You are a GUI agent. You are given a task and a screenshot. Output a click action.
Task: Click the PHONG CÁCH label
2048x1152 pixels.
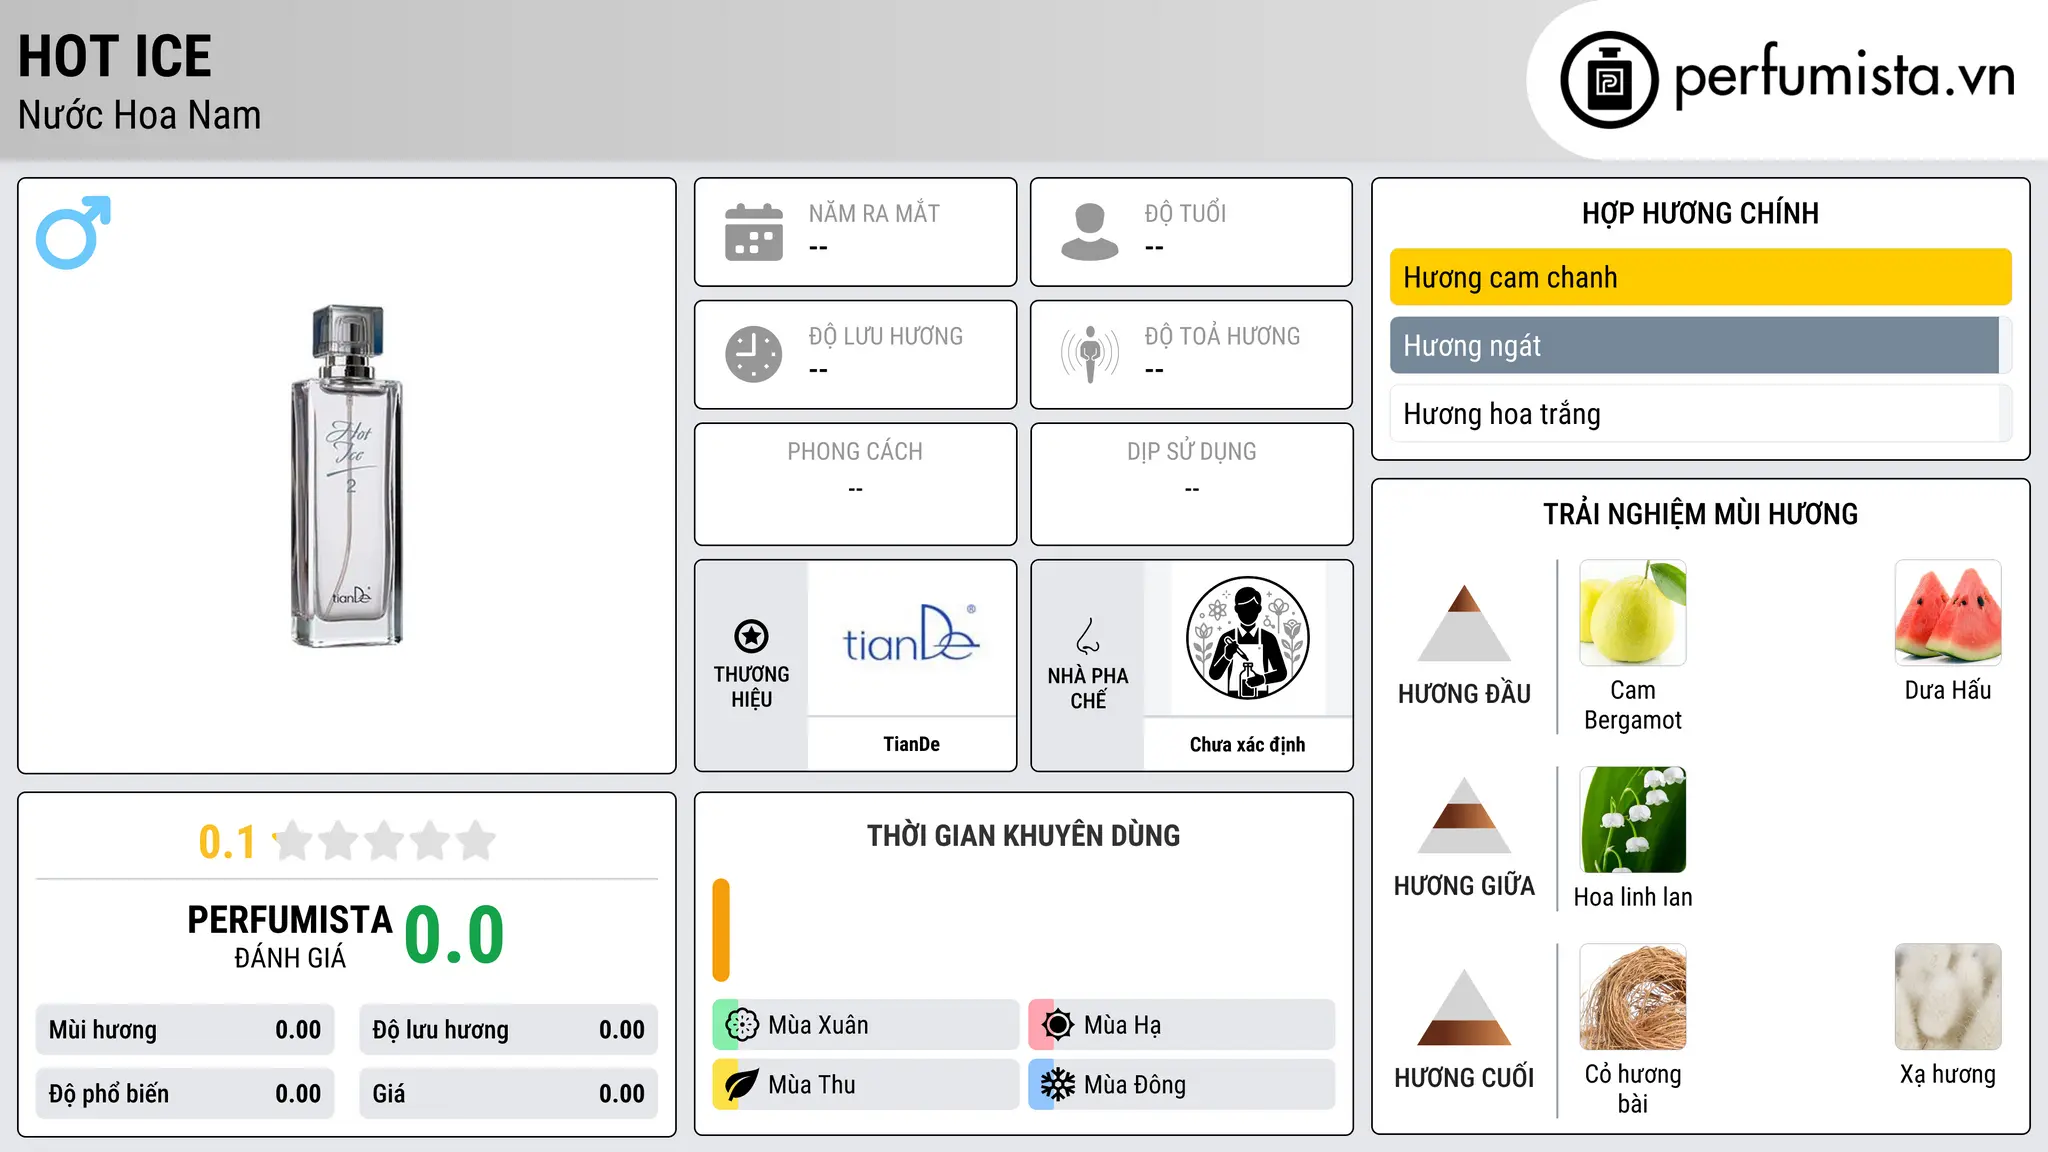pyautogui.click(x=855, y=452)
